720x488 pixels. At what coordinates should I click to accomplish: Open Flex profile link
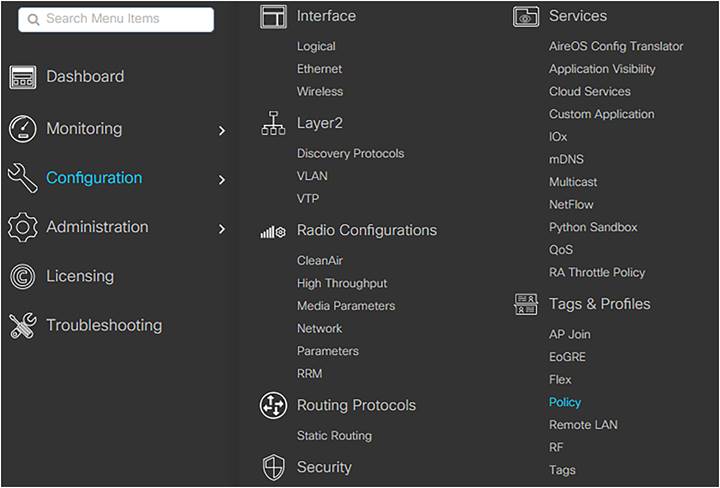click(x=560, y=380)
